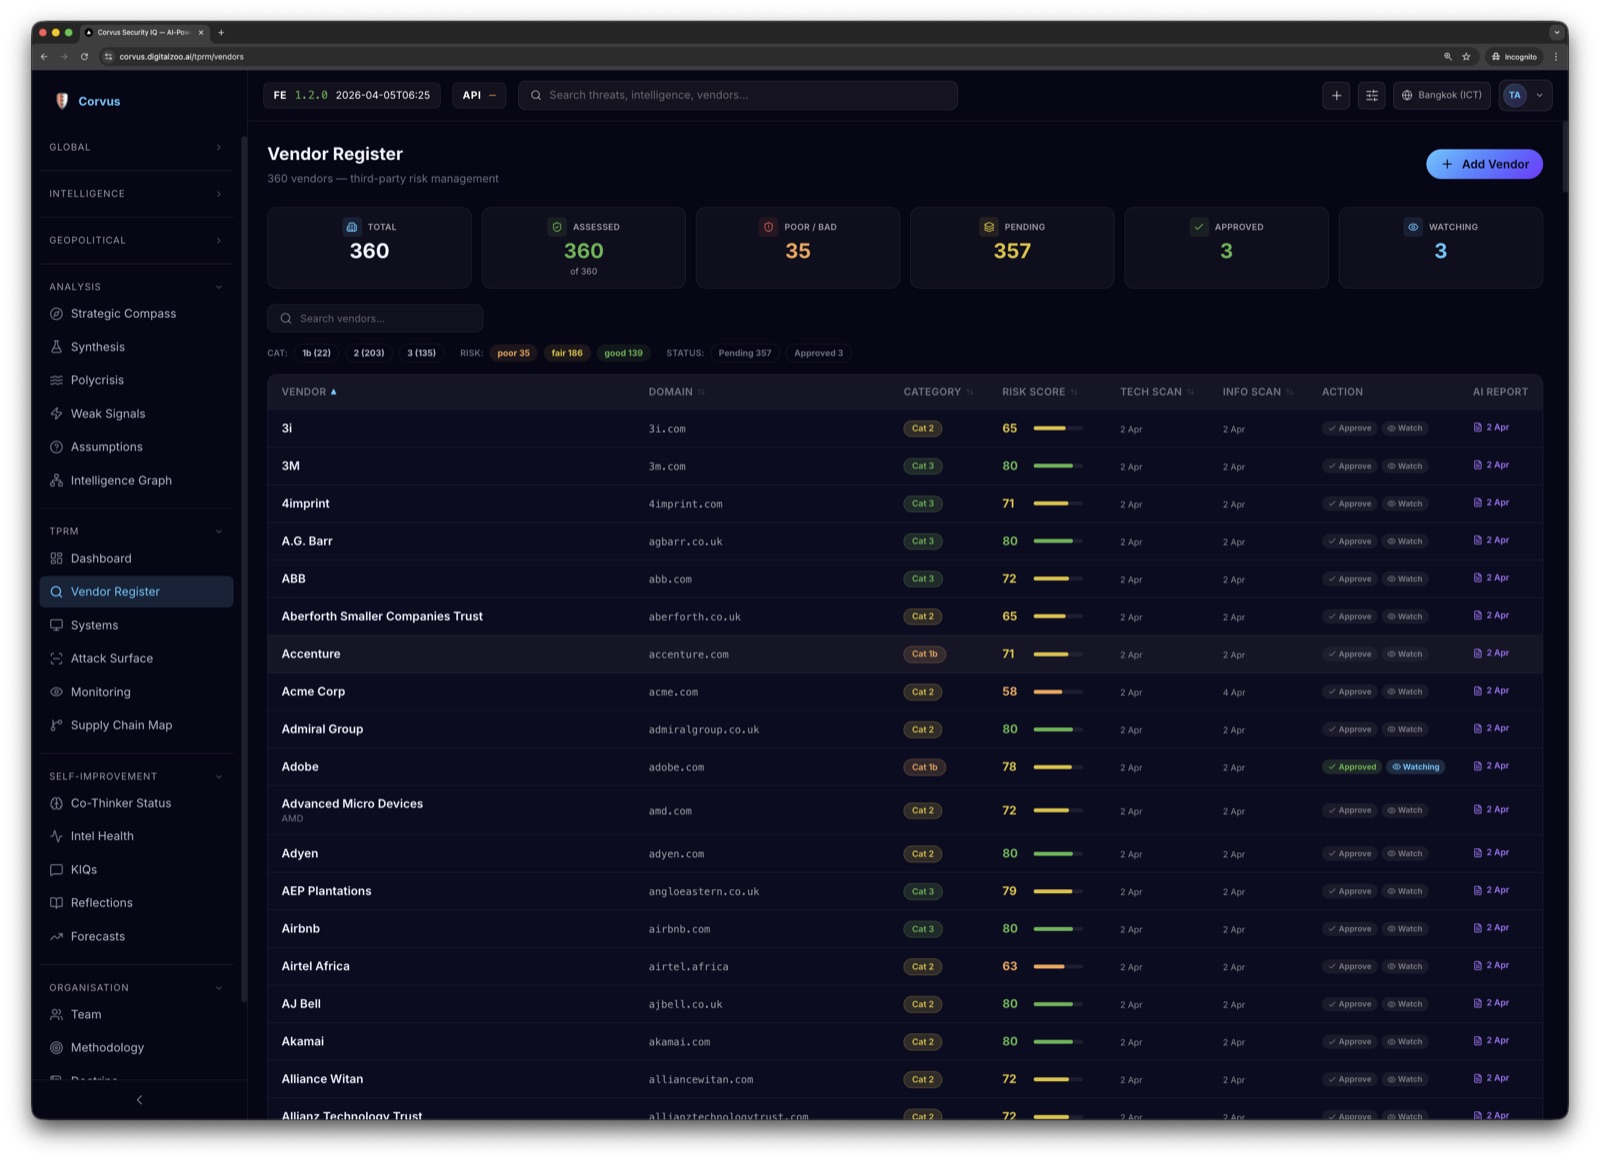Click the Add Vendor button
This screenshot has width=1600, height=1161.
coord(1484,164)
